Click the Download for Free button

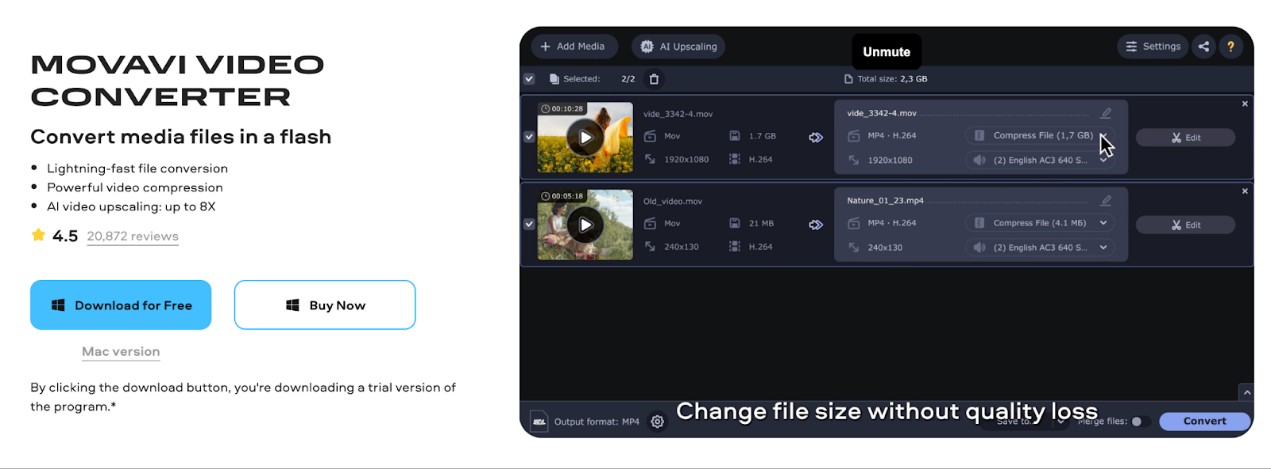(121, 305)
